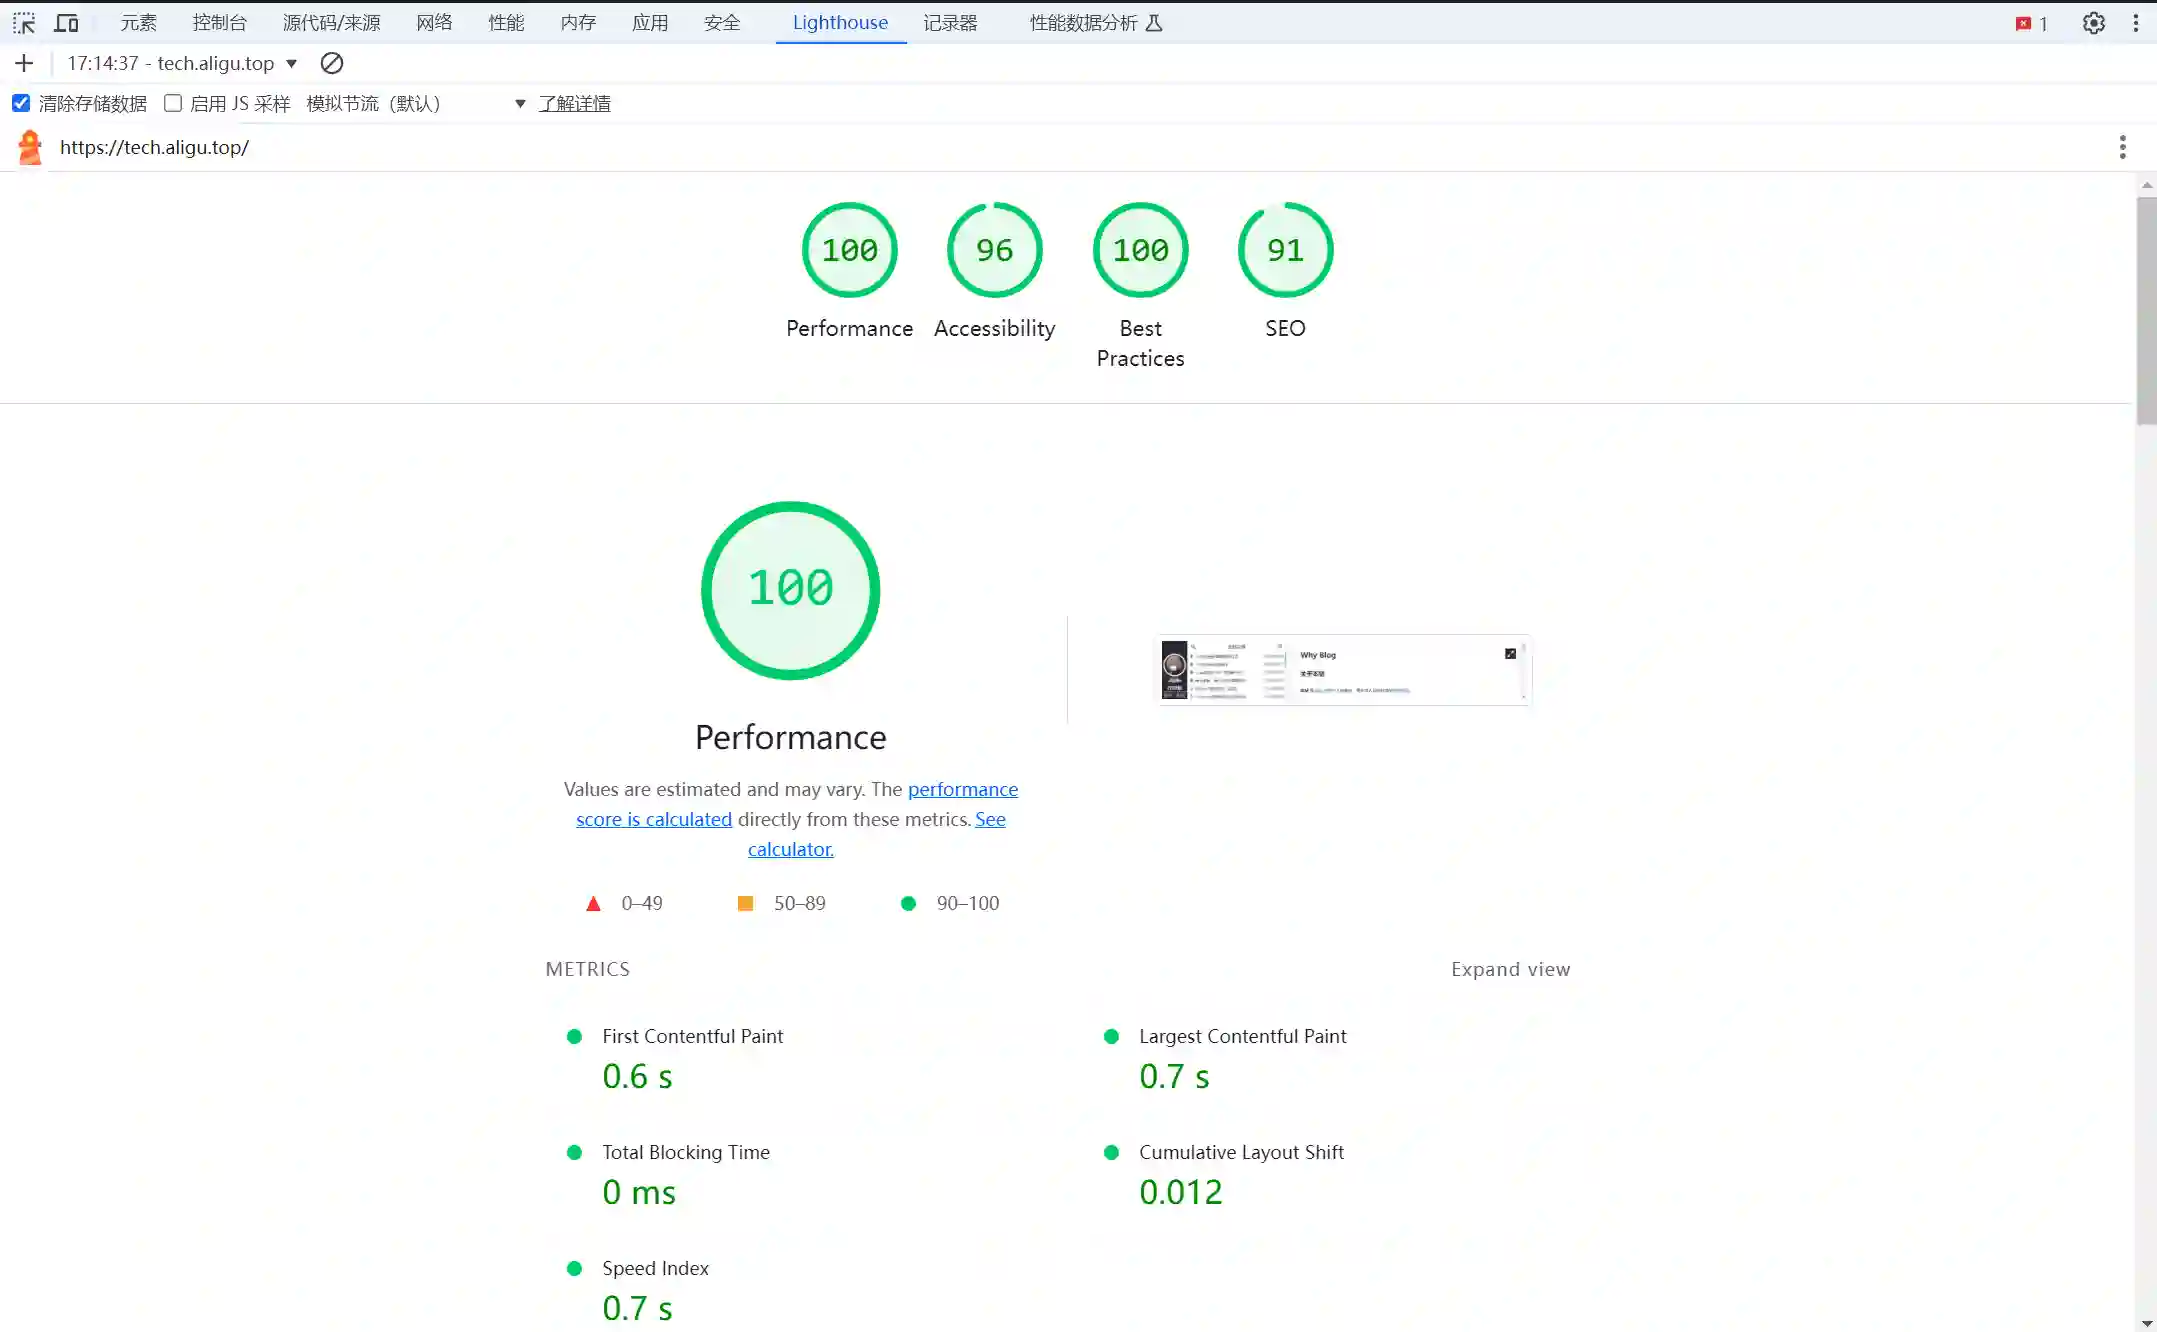Click the SEO score gauge 91
This screenshot has width=2157, height=1332.
pos(1285,250)
